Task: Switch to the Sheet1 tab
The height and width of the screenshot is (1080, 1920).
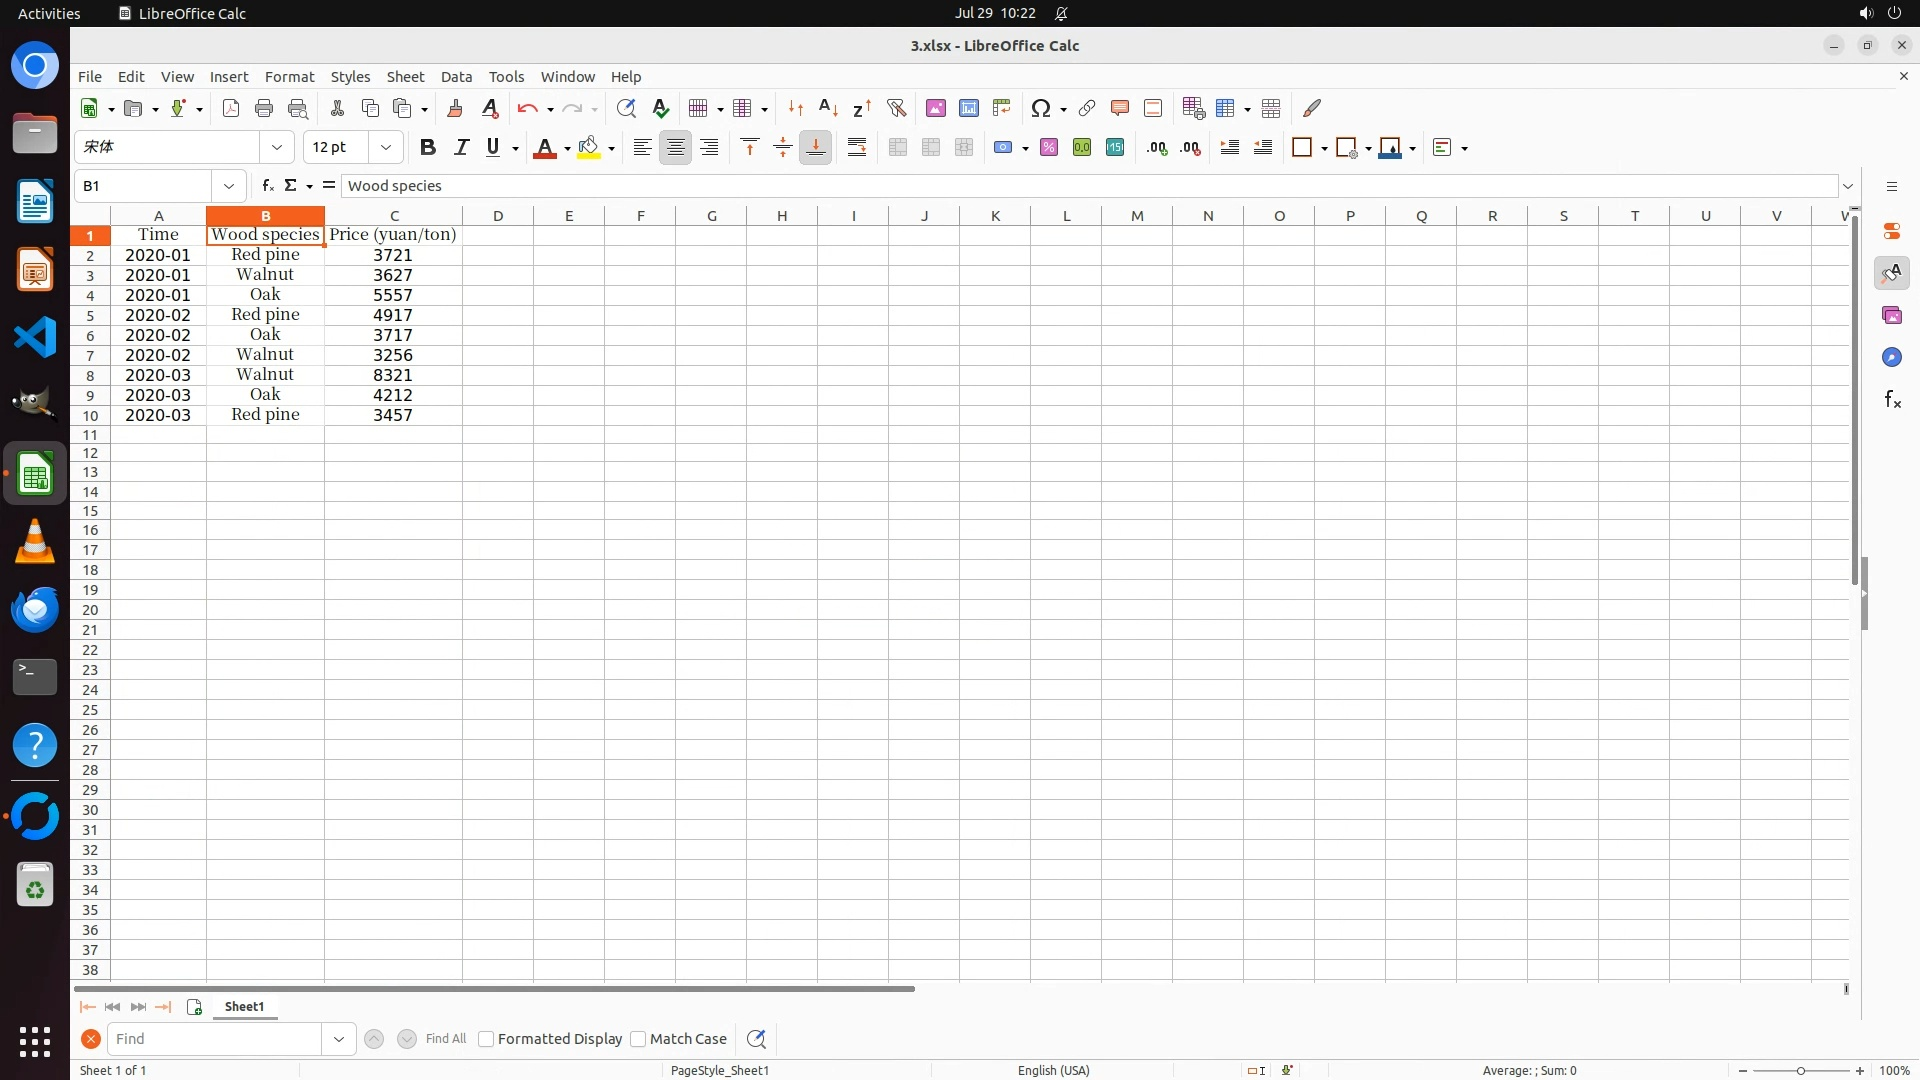Action: point(244,1007)
